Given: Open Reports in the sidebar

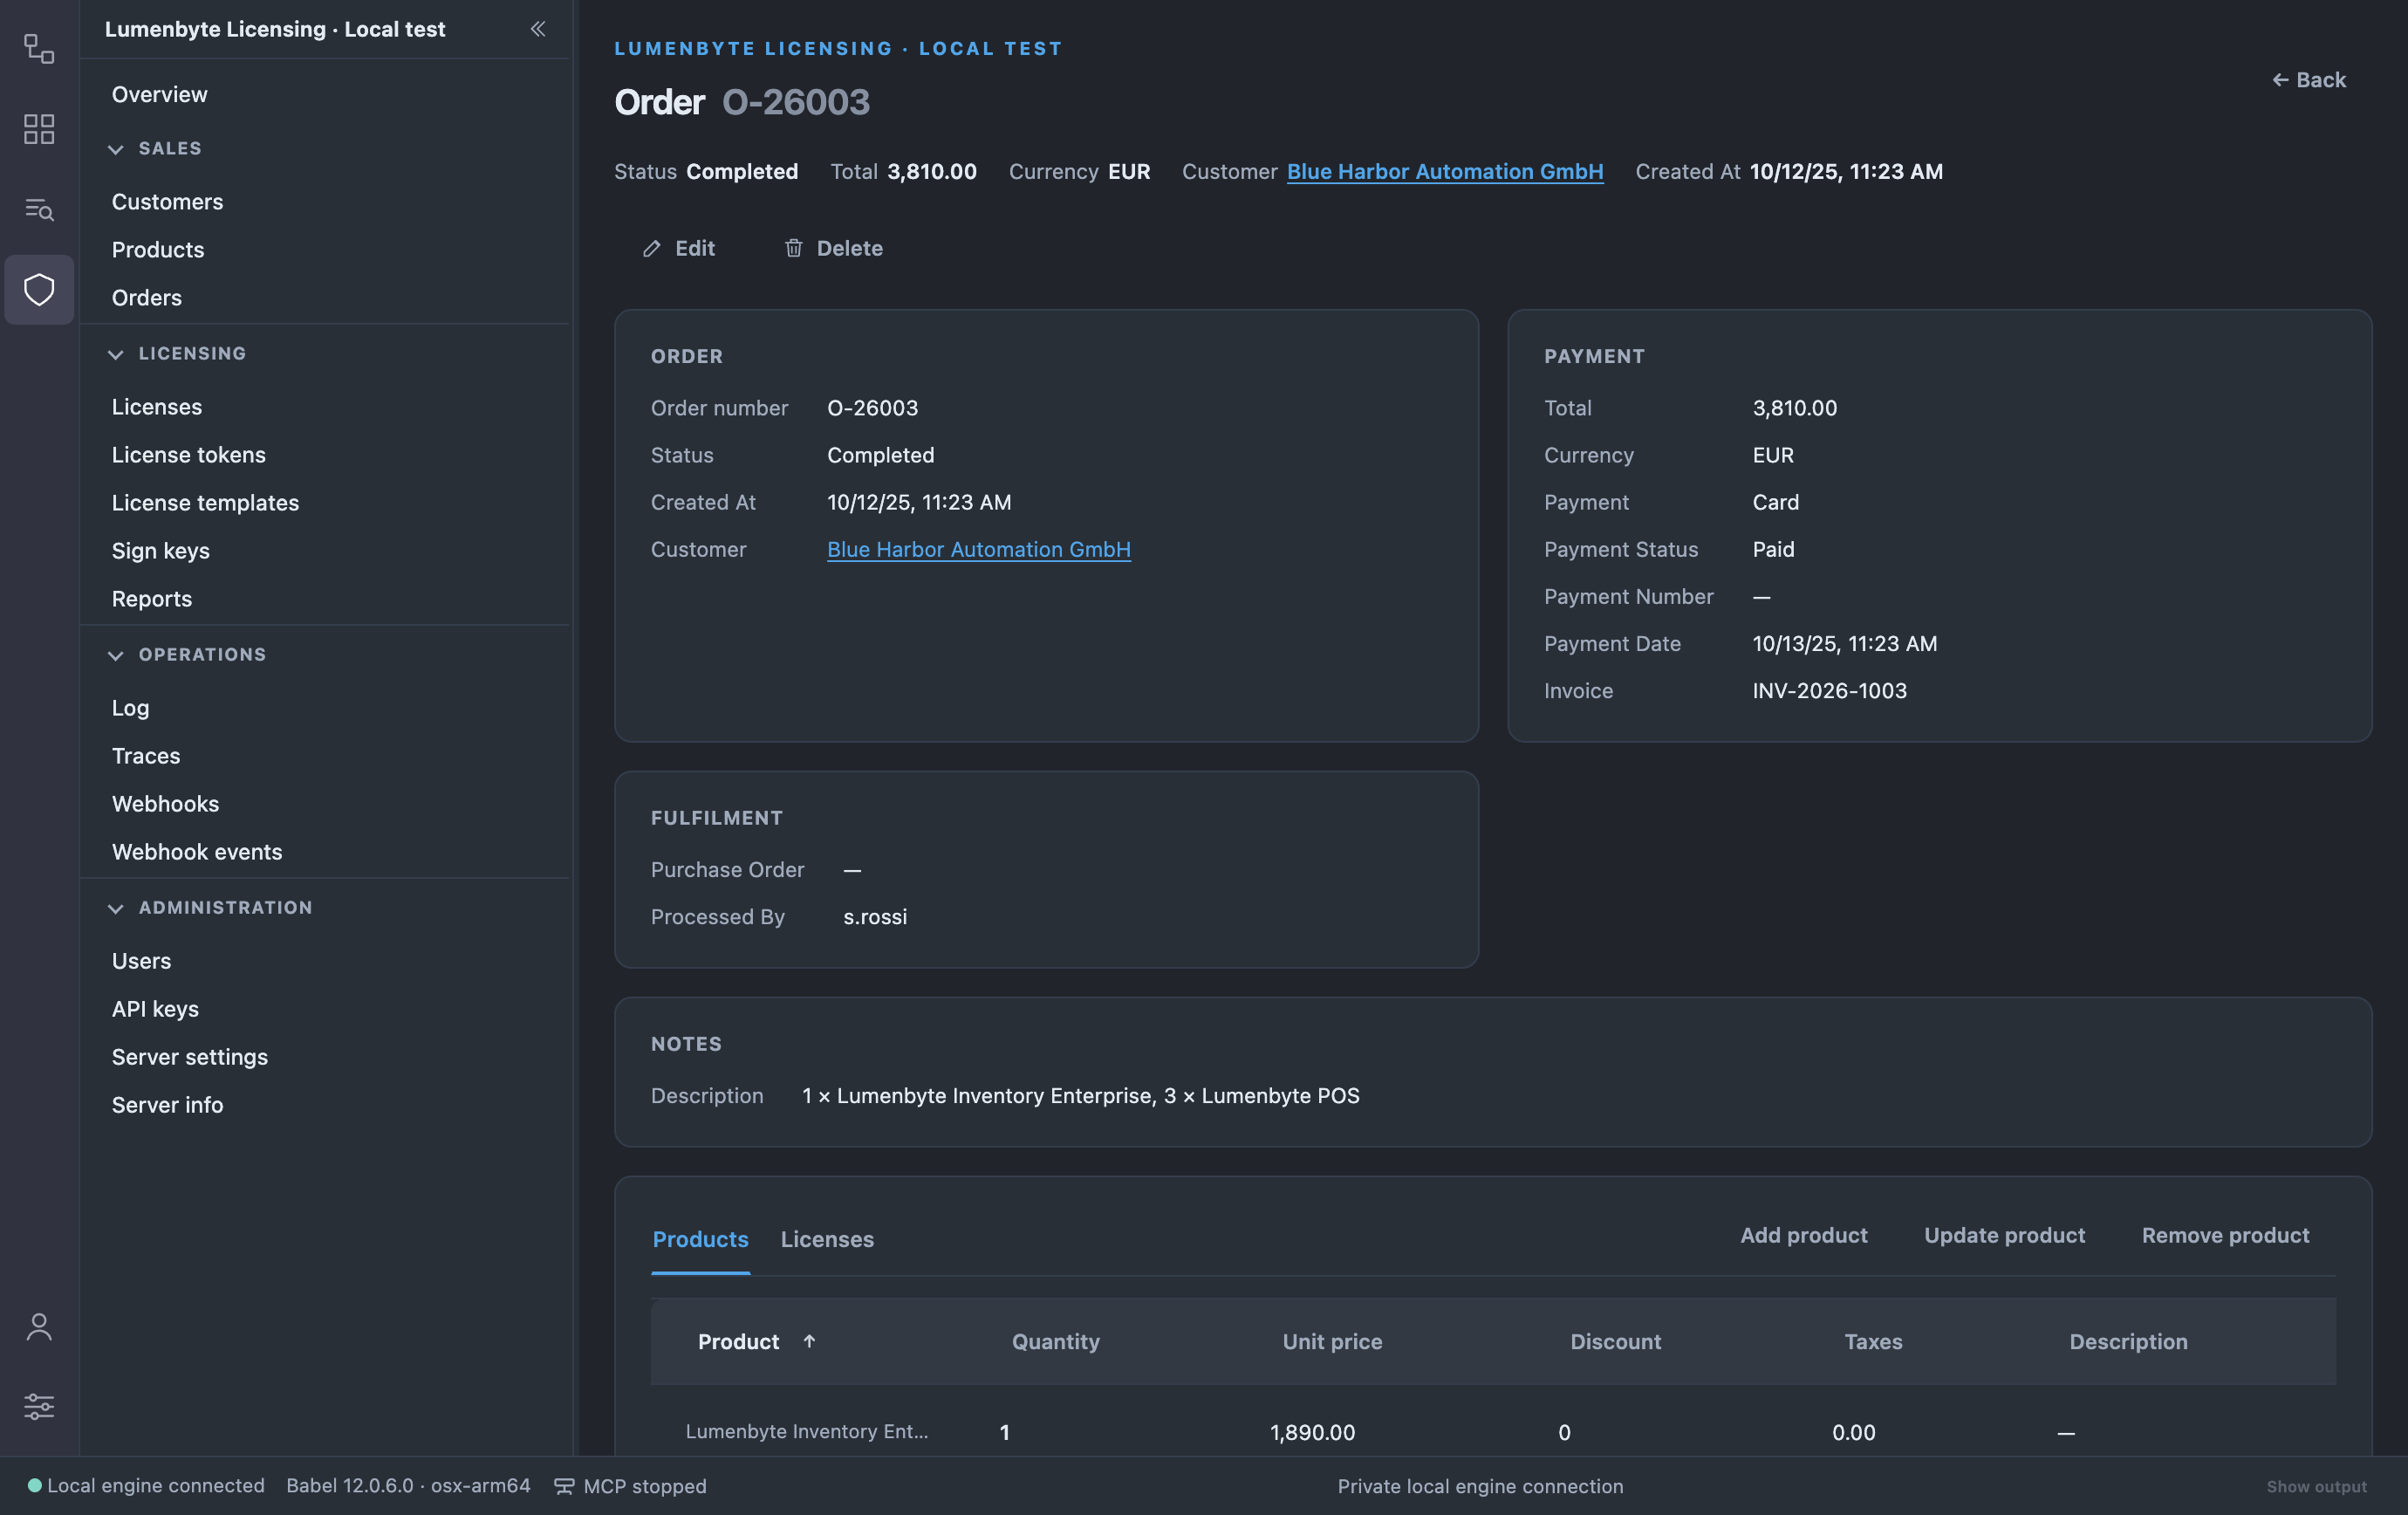Looking at the screenshot, I should coord(152,599).
